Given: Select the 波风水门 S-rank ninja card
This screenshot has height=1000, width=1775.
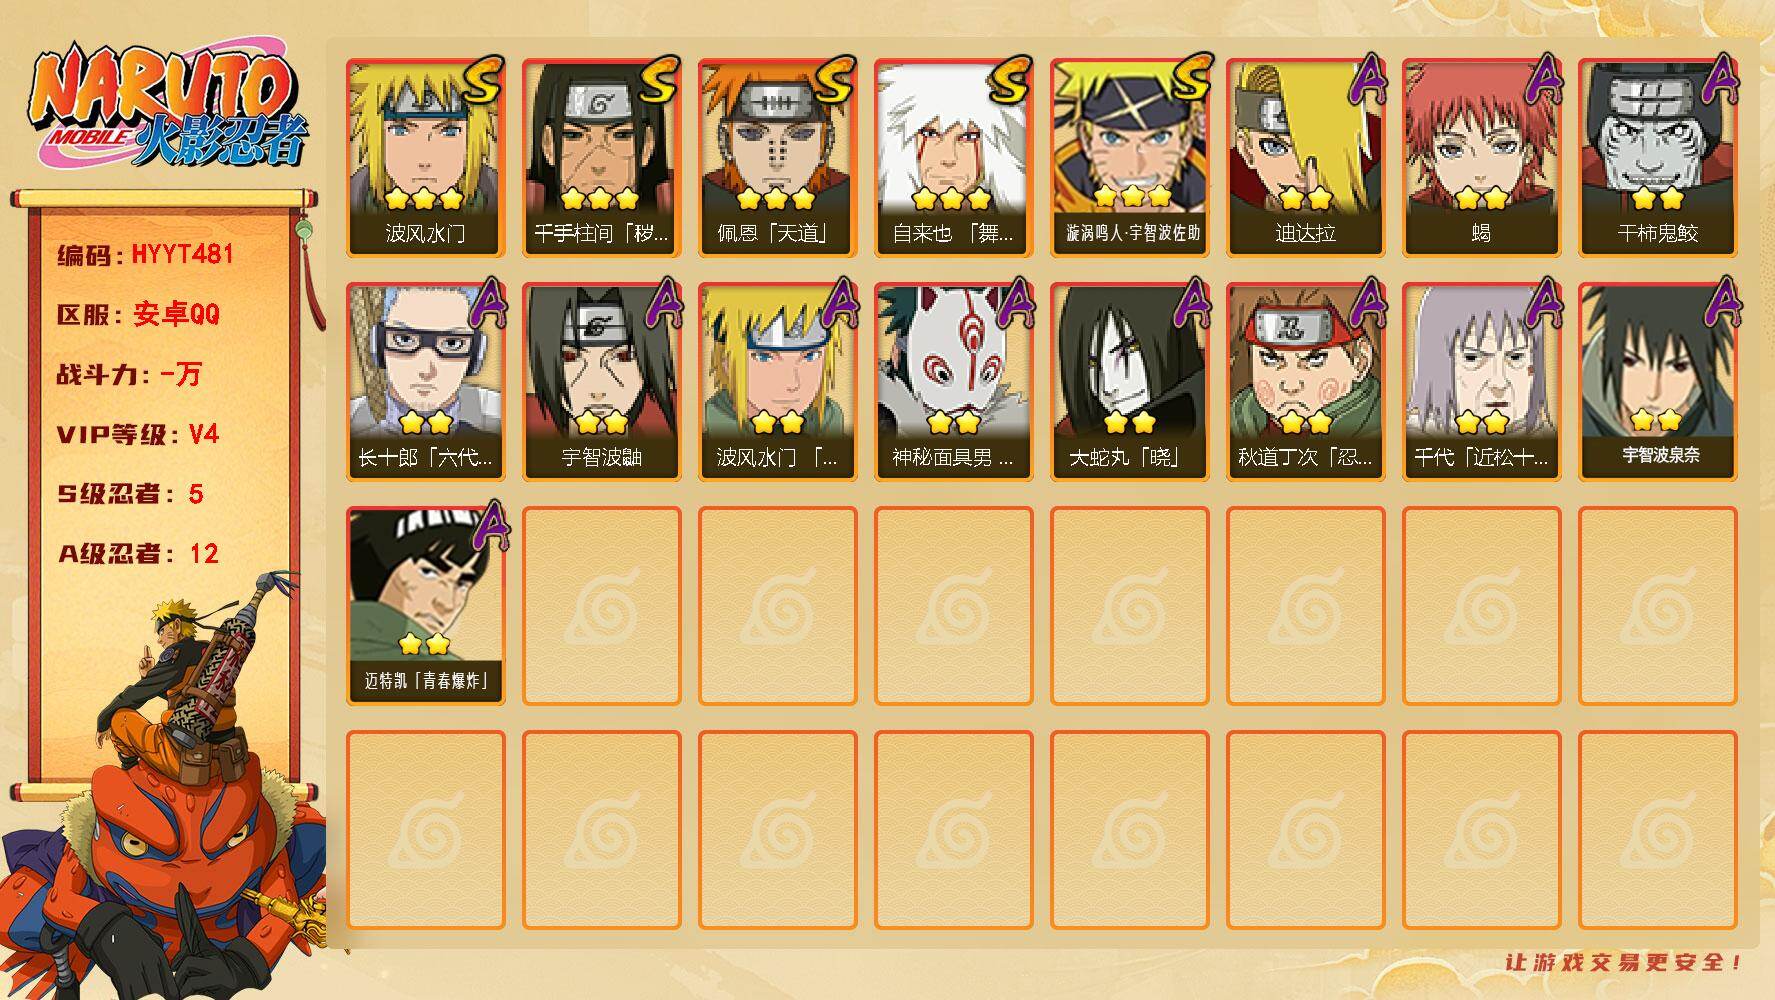Looking at the screenshot, I should 426,158.
